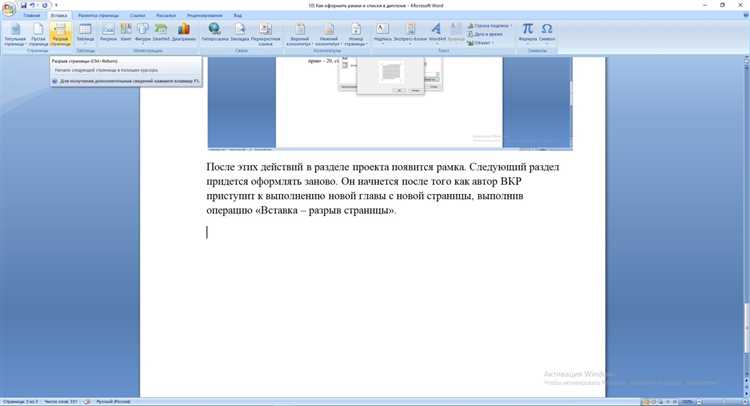Screen dimensions: 750x406
Task: Open the Фигуры shapes gallery
Action: [x=143, y=33]
